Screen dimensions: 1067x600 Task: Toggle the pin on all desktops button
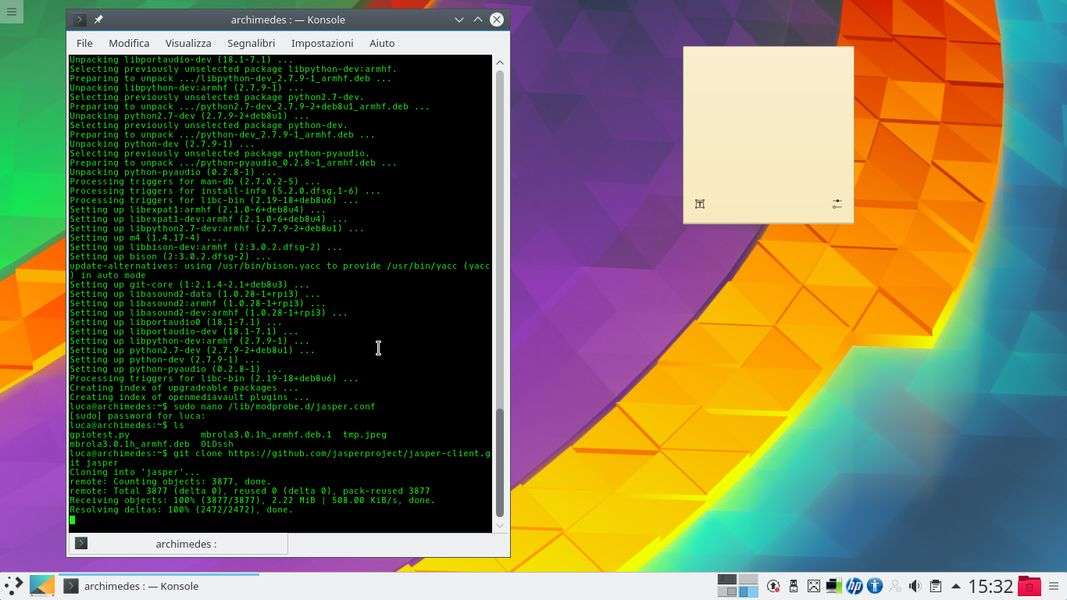99,20
